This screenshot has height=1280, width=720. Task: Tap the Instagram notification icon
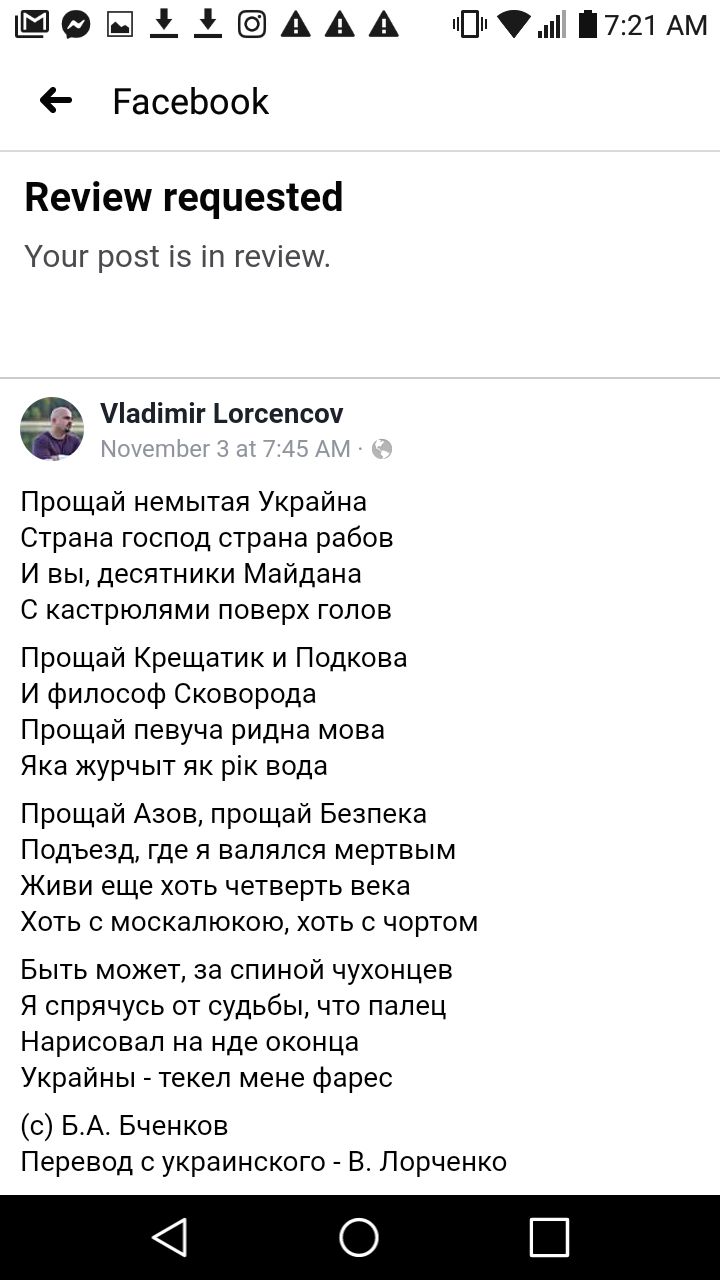[x=252, y=24]
